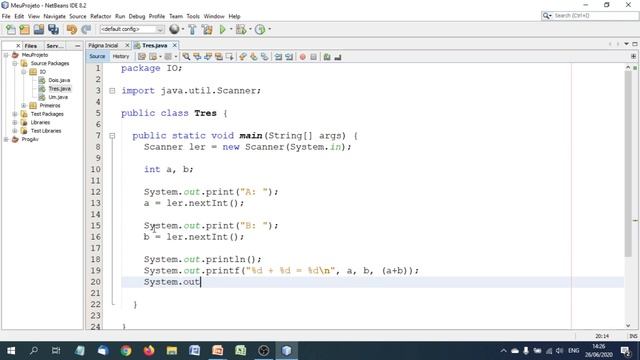
Task: Open the File menu
Action: (x=6, y=16)
